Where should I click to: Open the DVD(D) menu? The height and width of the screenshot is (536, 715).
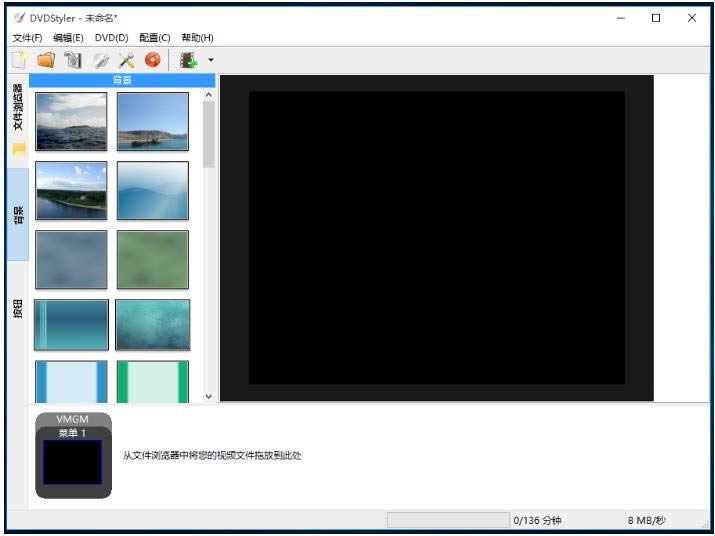click(x=111, y=38)
